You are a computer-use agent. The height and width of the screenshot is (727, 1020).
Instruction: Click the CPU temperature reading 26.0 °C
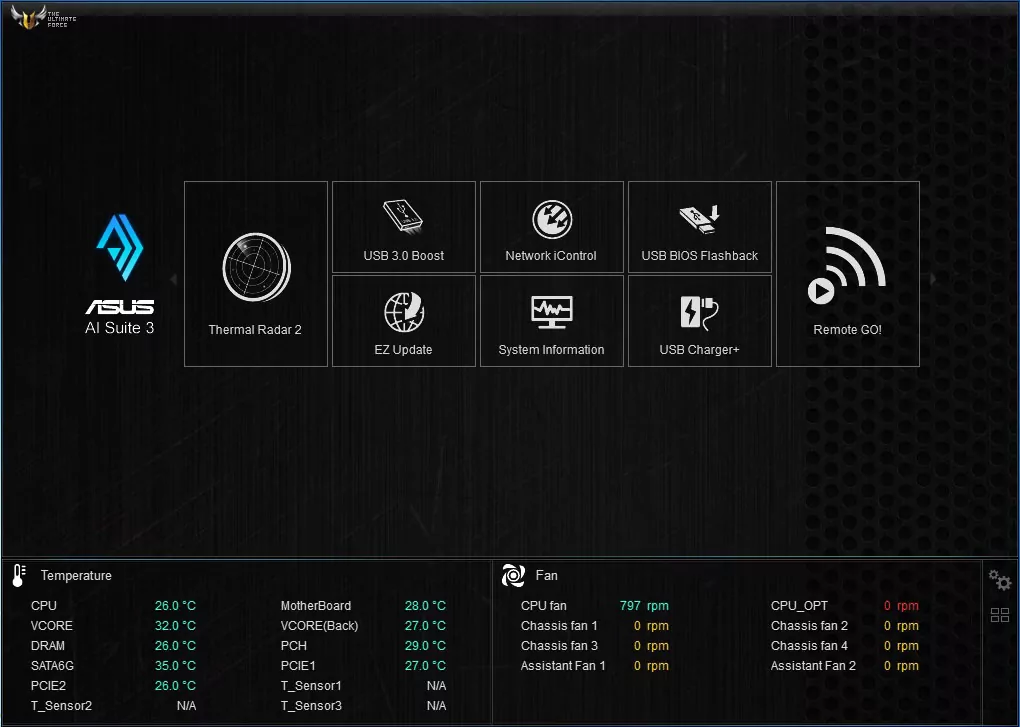pos(174,605)
